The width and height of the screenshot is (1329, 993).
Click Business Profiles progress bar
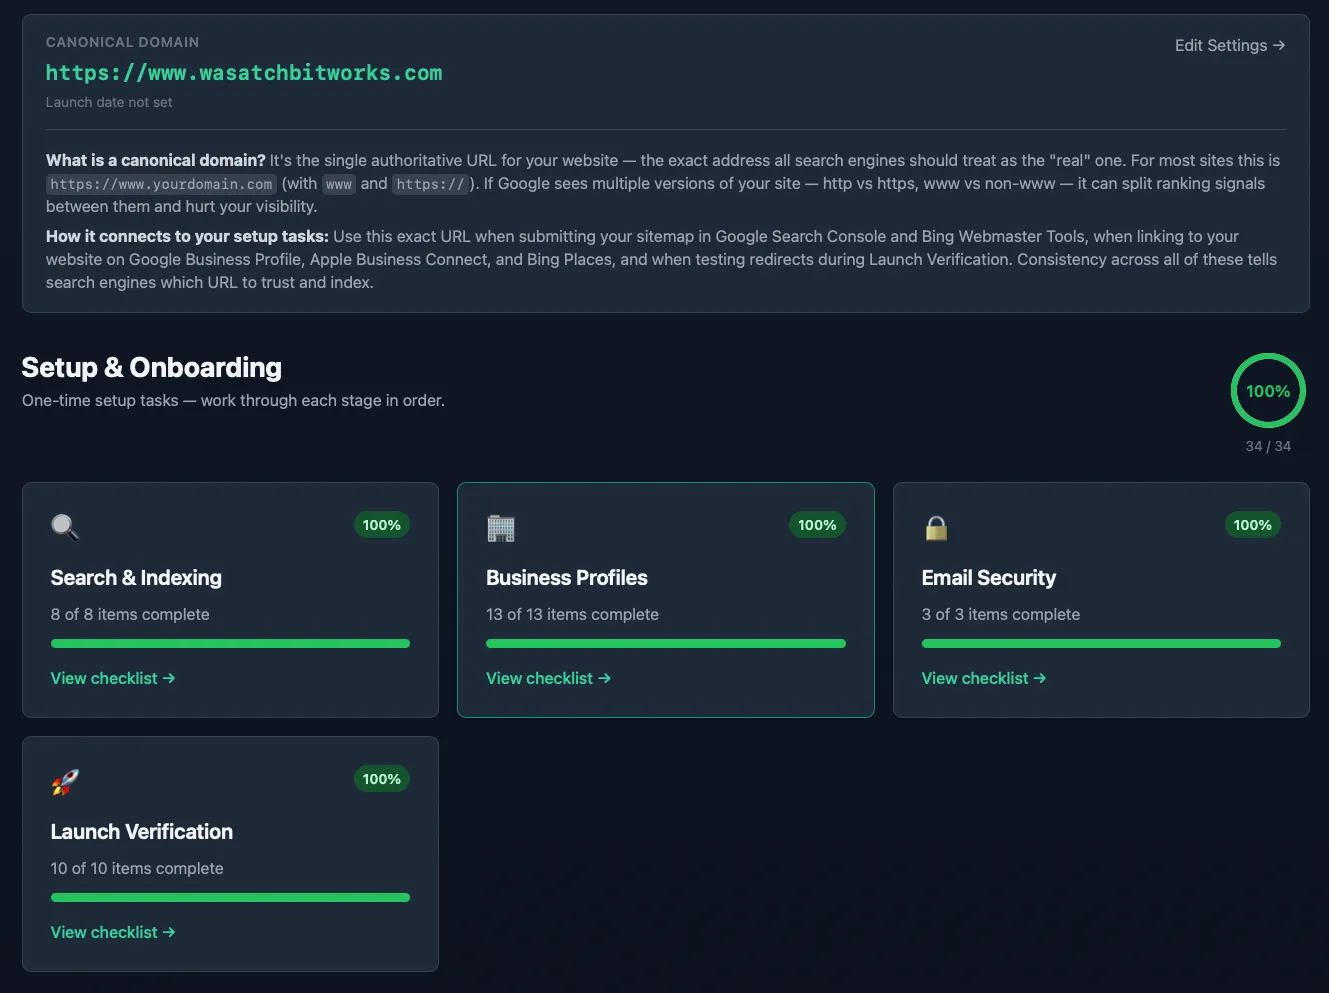[x=666, y=644]
